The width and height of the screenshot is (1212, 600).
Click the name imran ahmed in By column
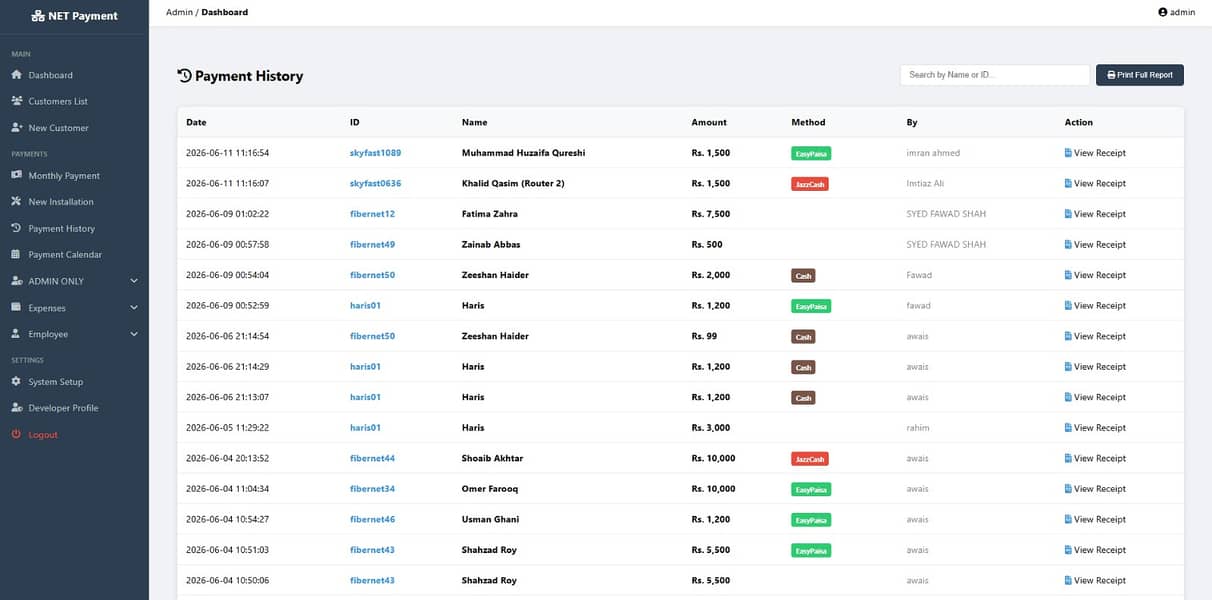[x=933, y=153]
